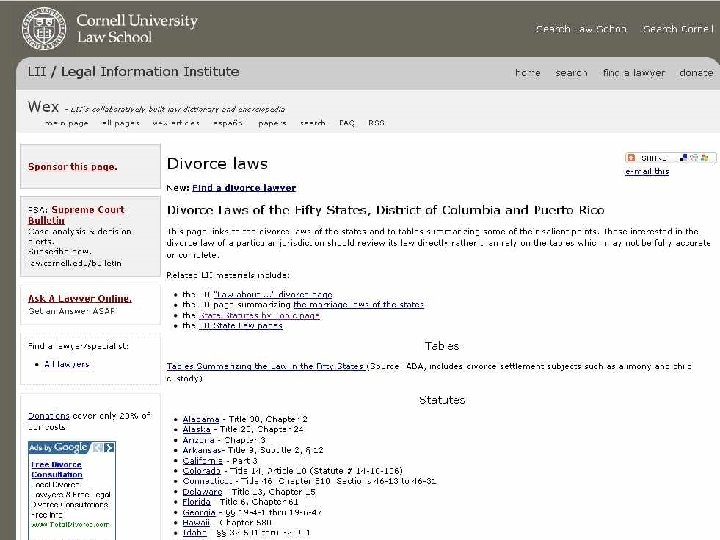
Task: Click the Tables section heading
Action: click(x=442, y=346)
